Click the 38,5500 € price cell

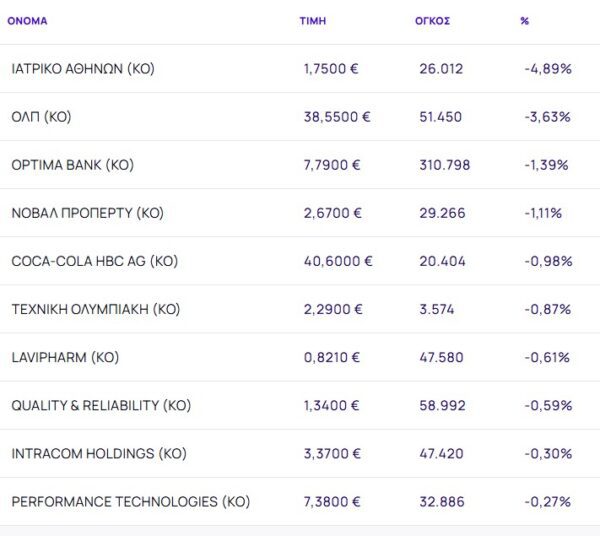337,117
